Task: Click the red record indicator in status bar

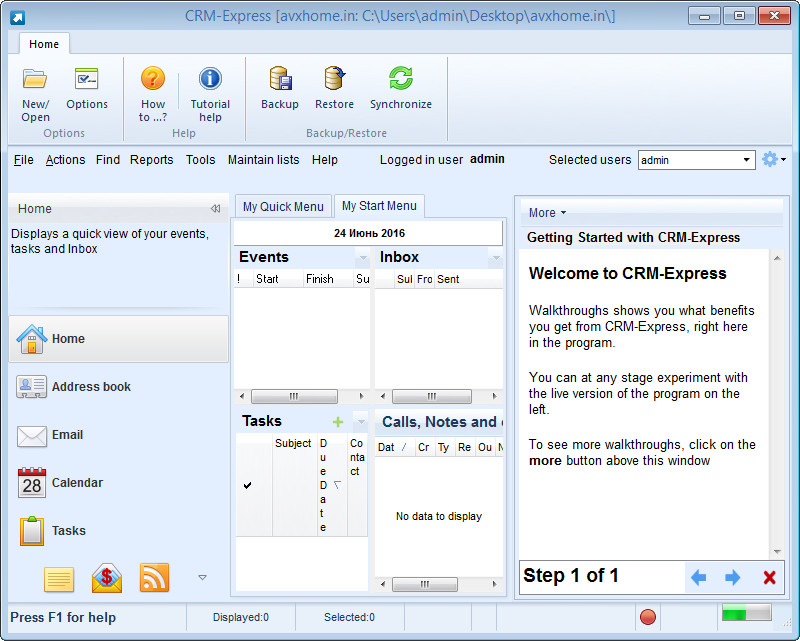Action: click(647, 617)
